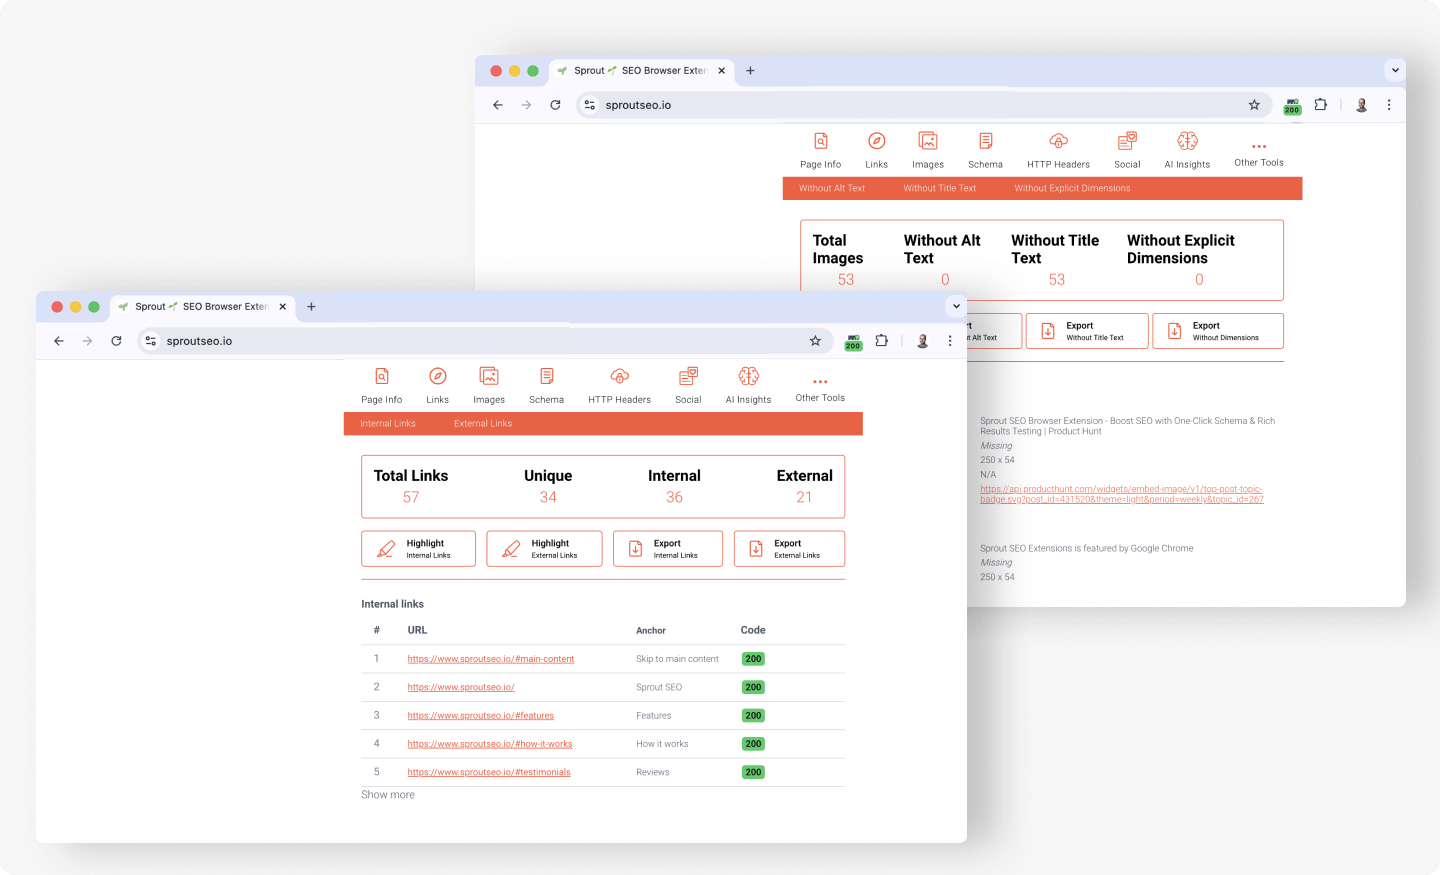The image size is (1440, 875).
Task: Click 'Skip to main content' anchor text
Action: point(677,659)
